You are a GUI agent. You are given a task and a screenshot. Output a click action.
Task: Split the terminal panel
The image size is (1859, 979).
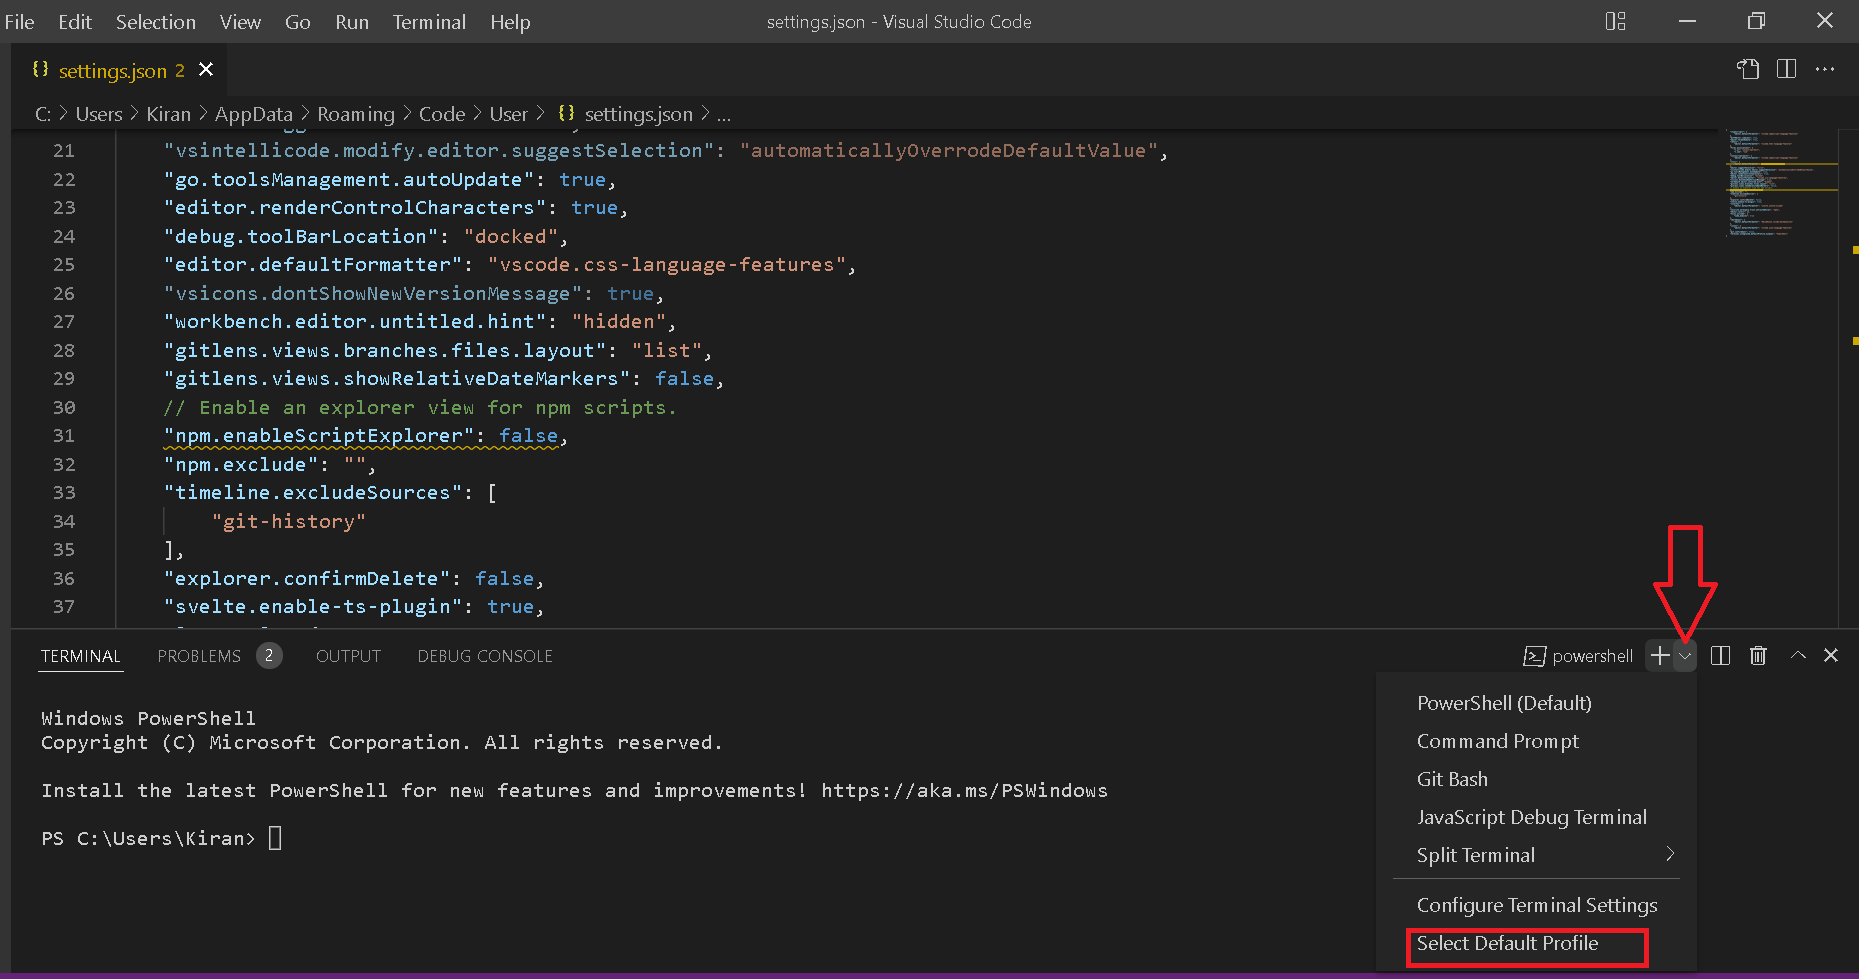[x=1720, y=655]
